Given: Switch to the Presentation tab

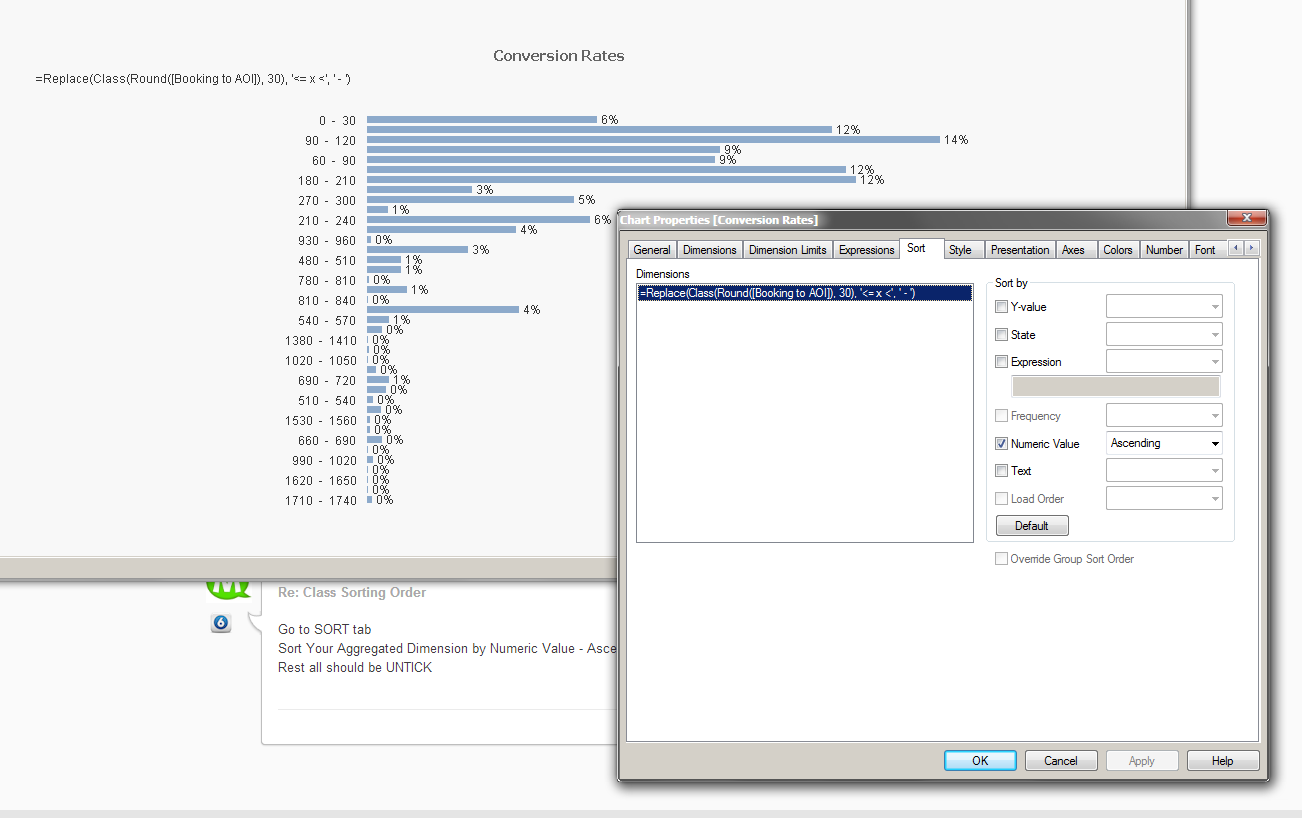Looking at the screenshot, I should [x=1020, y=250].
